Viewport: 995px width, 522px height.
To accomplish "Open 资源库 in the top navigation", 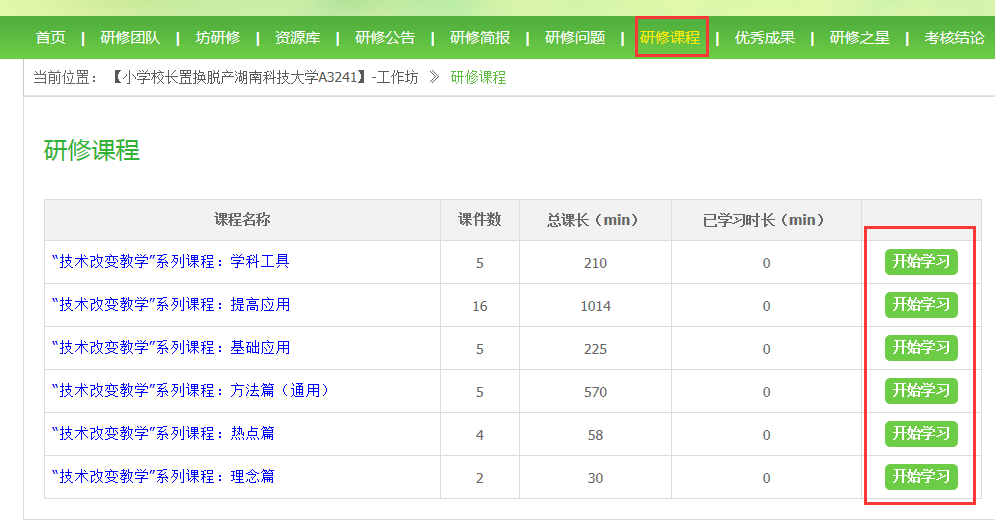I will click(297, 38).
